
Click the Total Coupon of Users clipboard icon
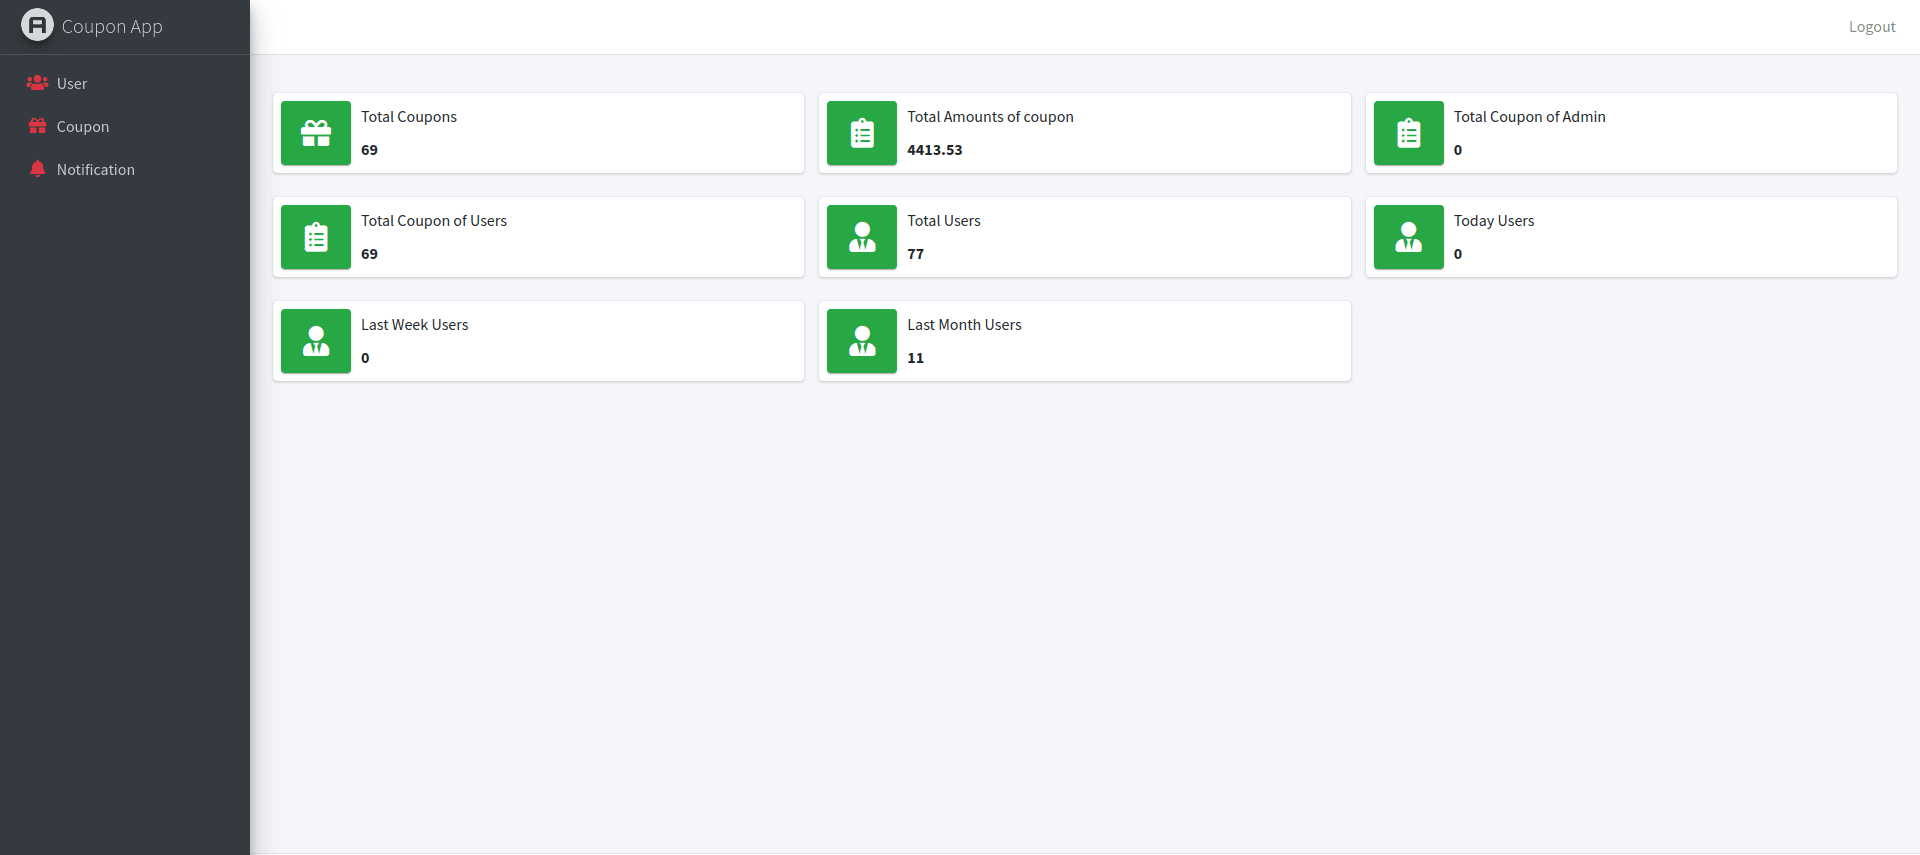pos(316,237)
